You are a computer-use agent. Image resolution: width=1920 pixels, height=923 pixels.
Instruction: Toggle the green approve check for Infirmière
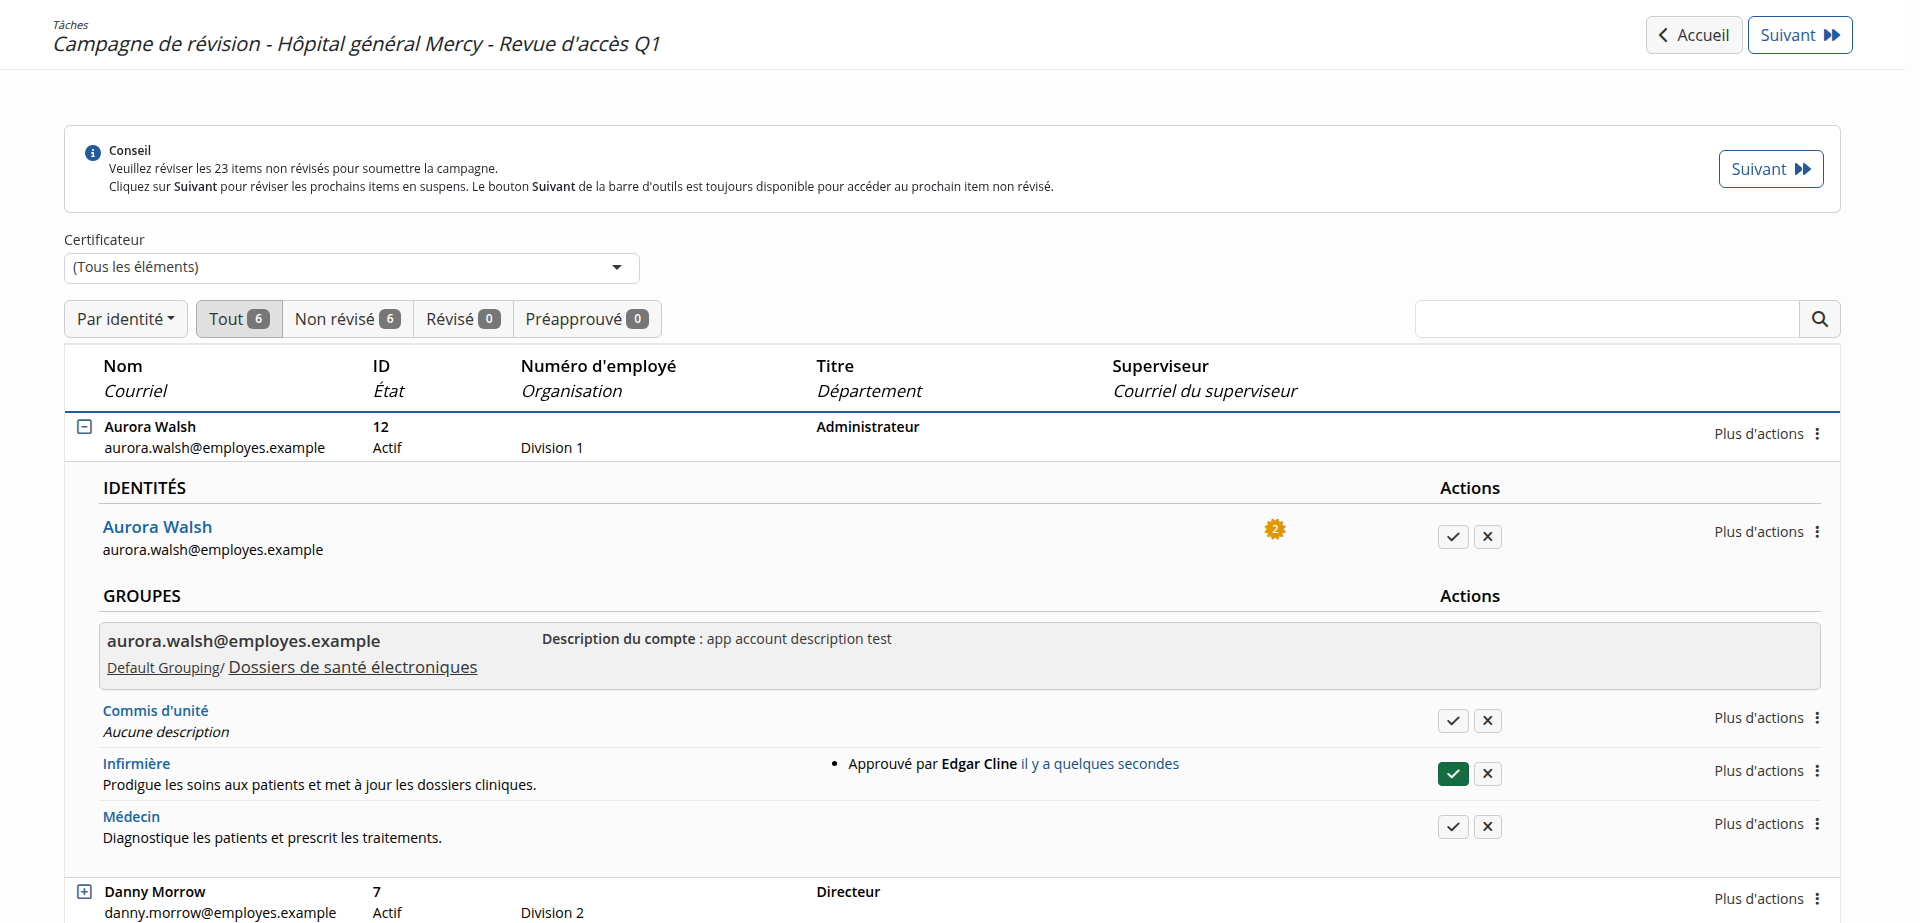pyautogui.click(x=1453, y=774)
